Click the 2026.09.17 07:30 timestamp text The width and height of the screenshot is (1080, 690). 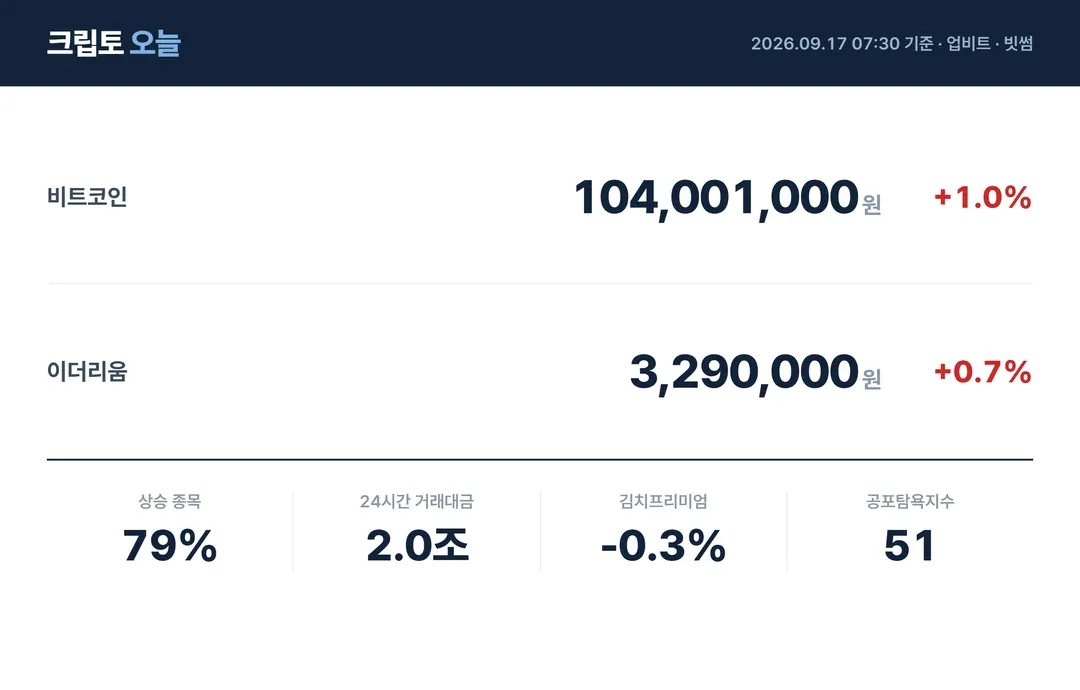pos(825,43)
